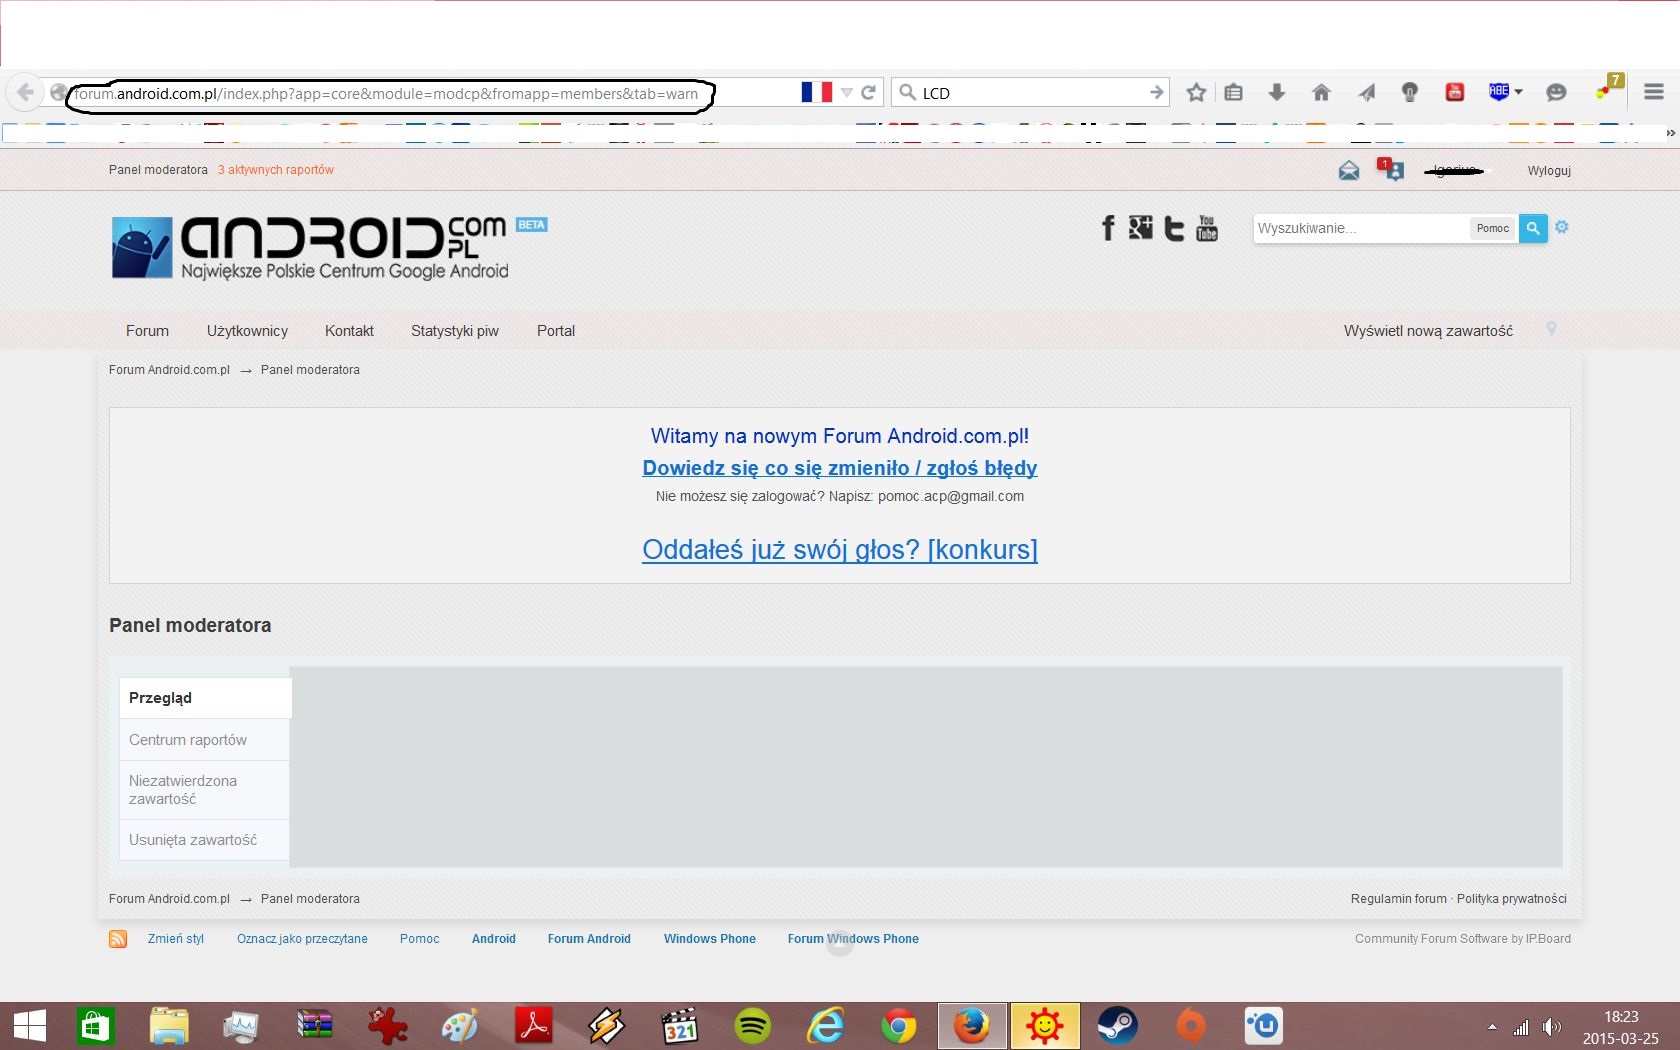Image resolution: width=1680 pixels, height=1050 pixels.
Task: Open the notifications icon with red badge
Action: pyautogui.click(x=1391, y=170)
